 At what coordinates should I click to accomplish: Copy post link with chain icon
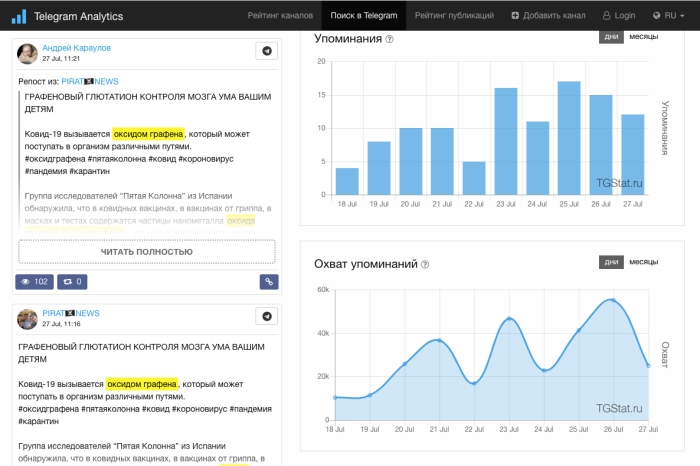[269, 282]
